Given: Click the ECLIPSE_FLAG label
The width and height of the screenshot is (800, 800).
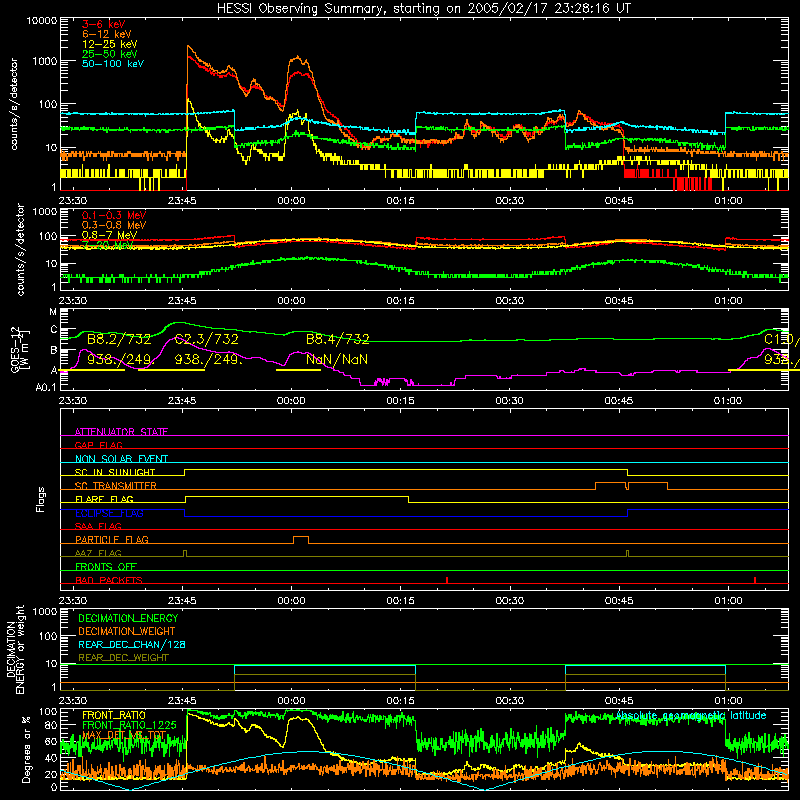Looking at the screenshot, I should coord(109,513).
